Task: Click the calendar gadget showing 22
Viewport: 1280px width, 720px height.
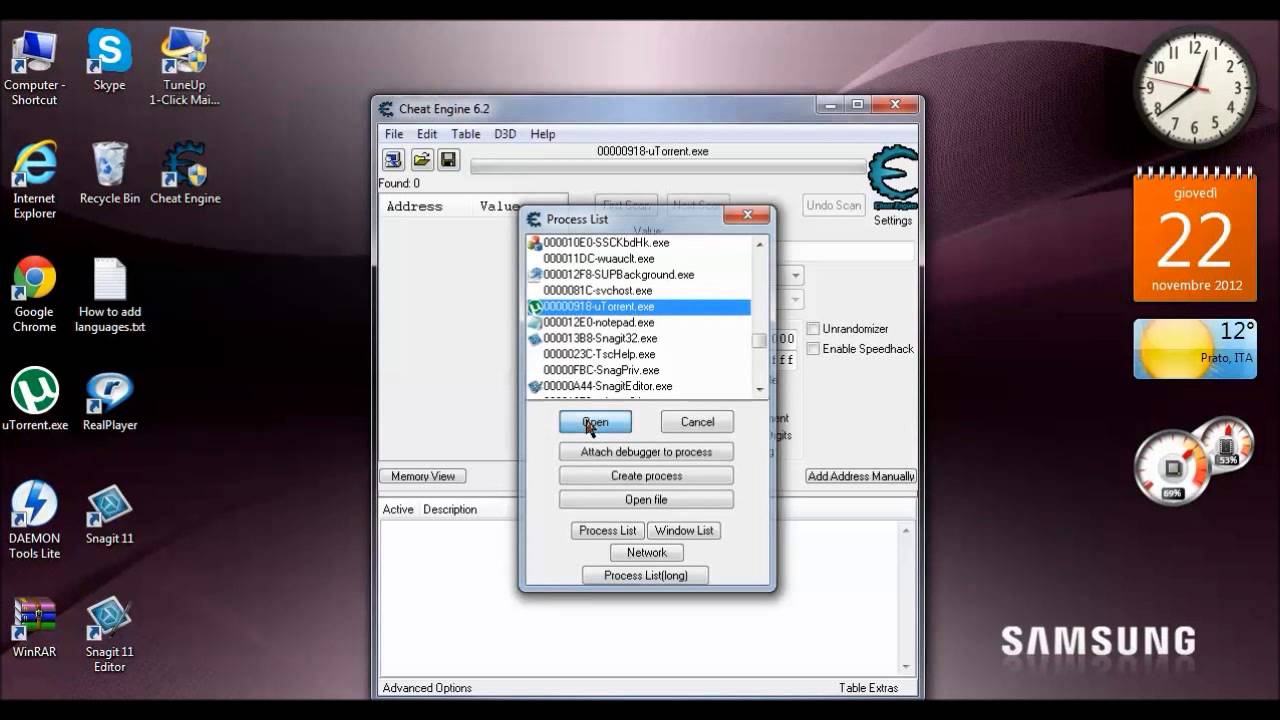Action: (x=1194, y=236)
